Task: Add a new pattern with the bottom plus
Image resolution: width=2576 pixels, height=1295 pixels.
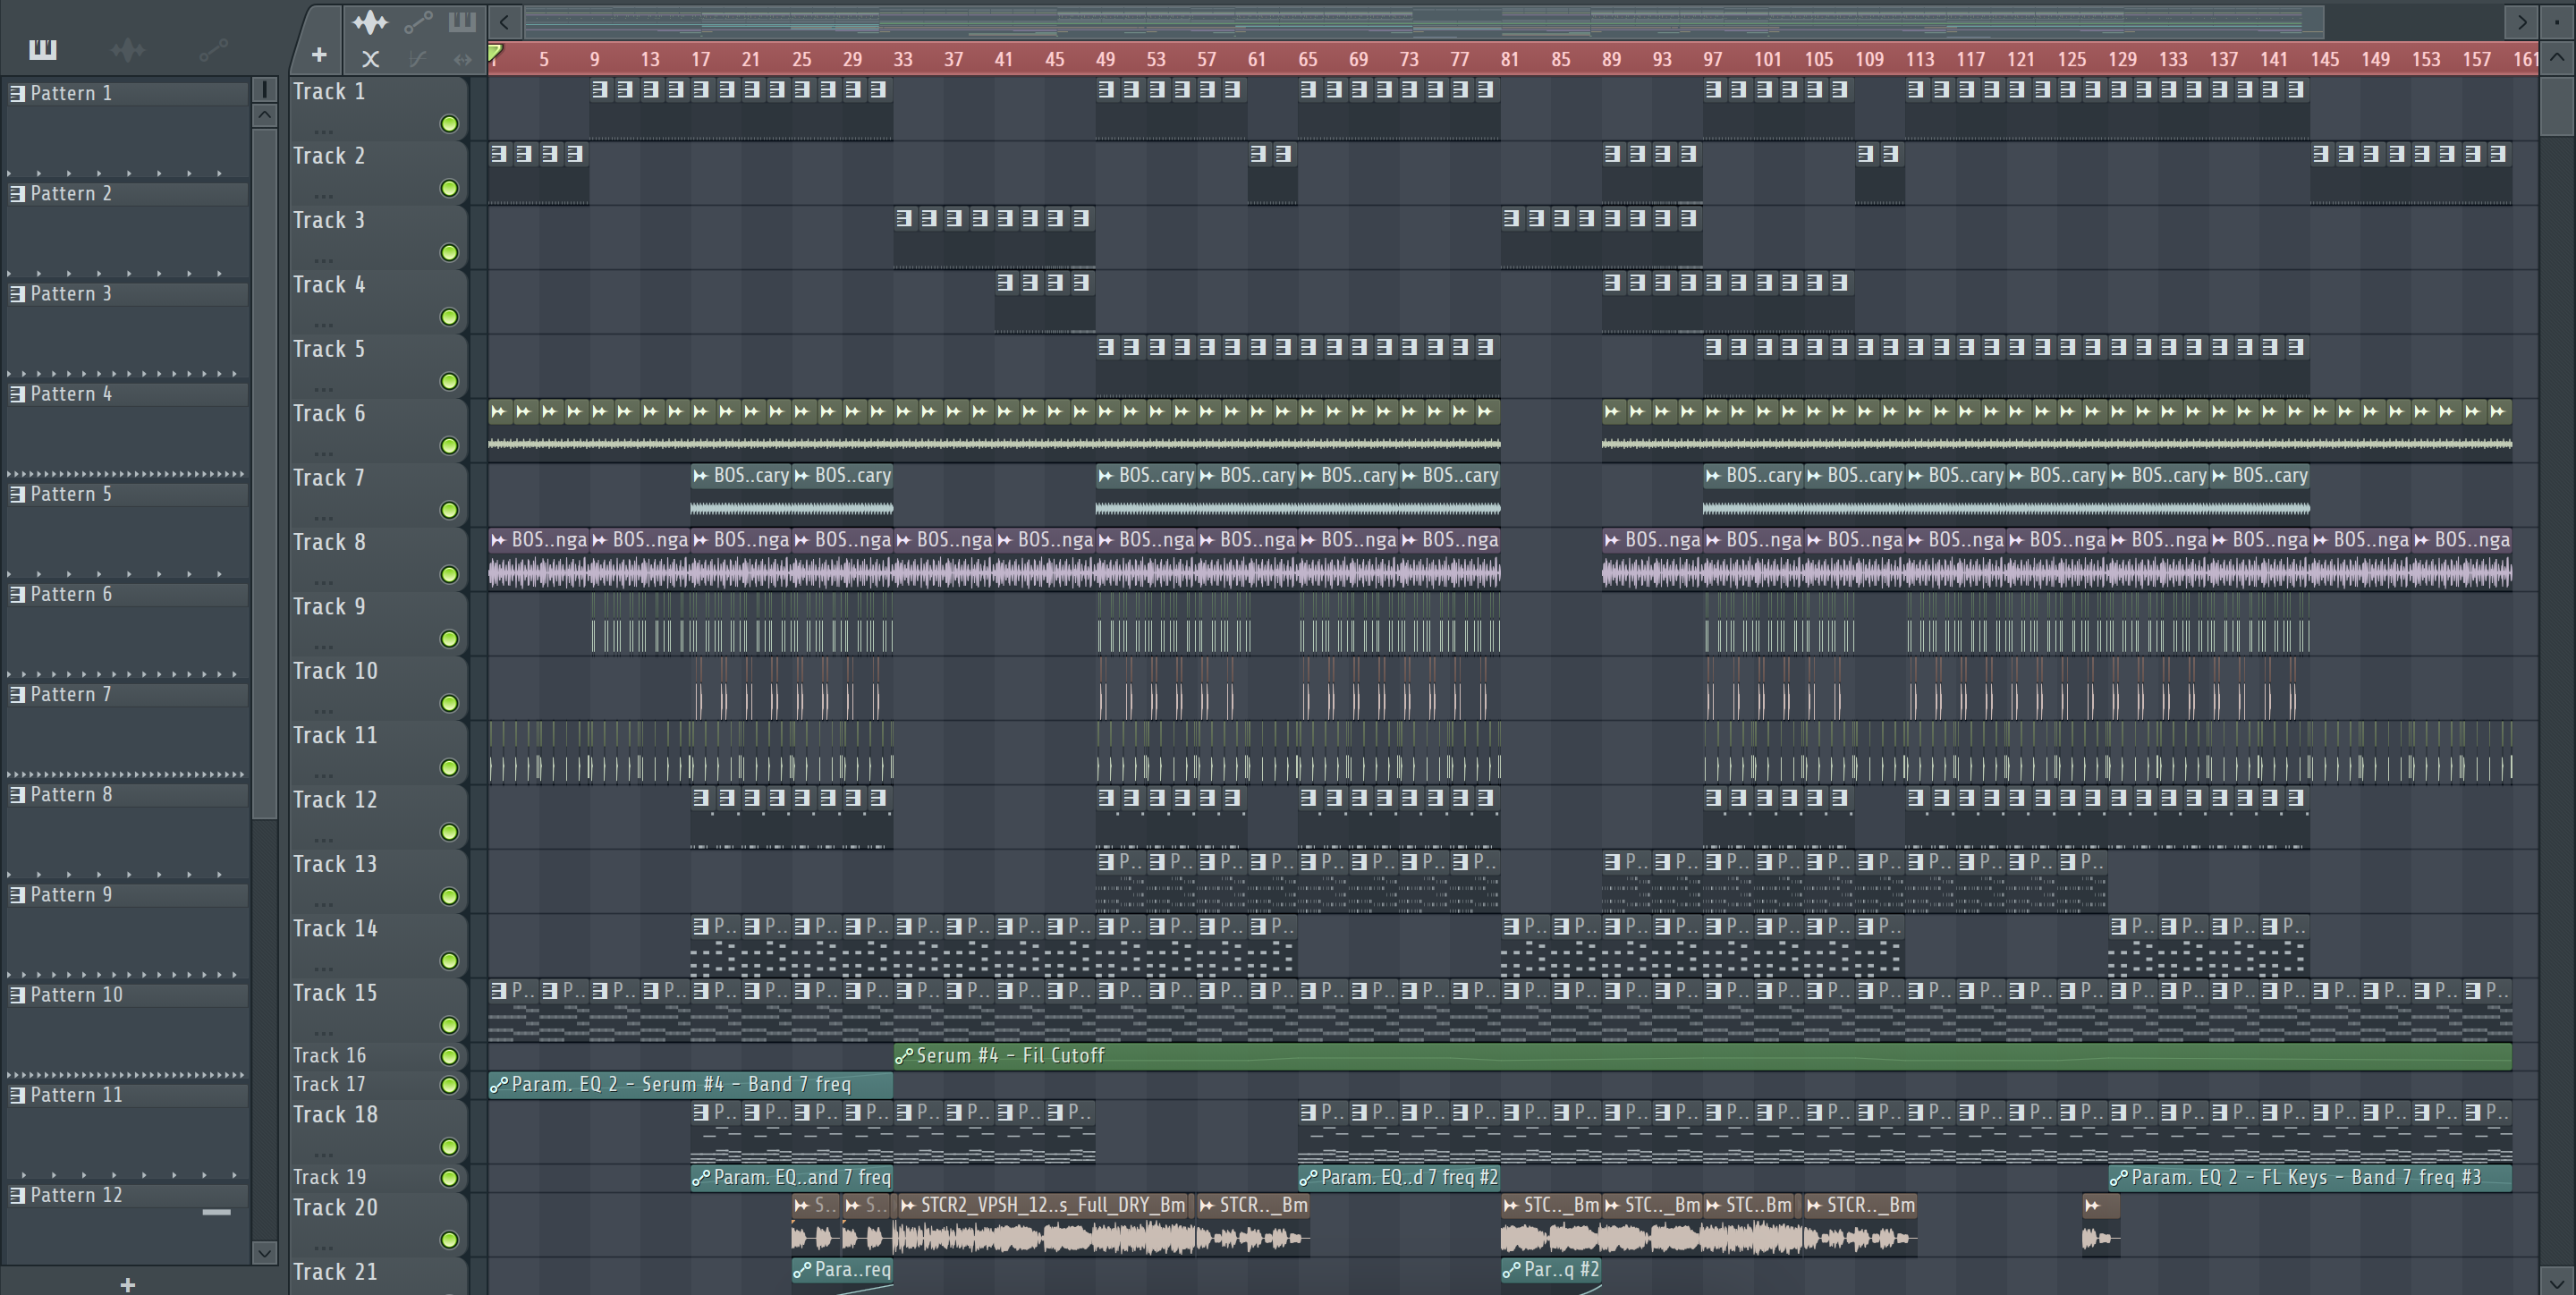Action: coord(127,1284)
